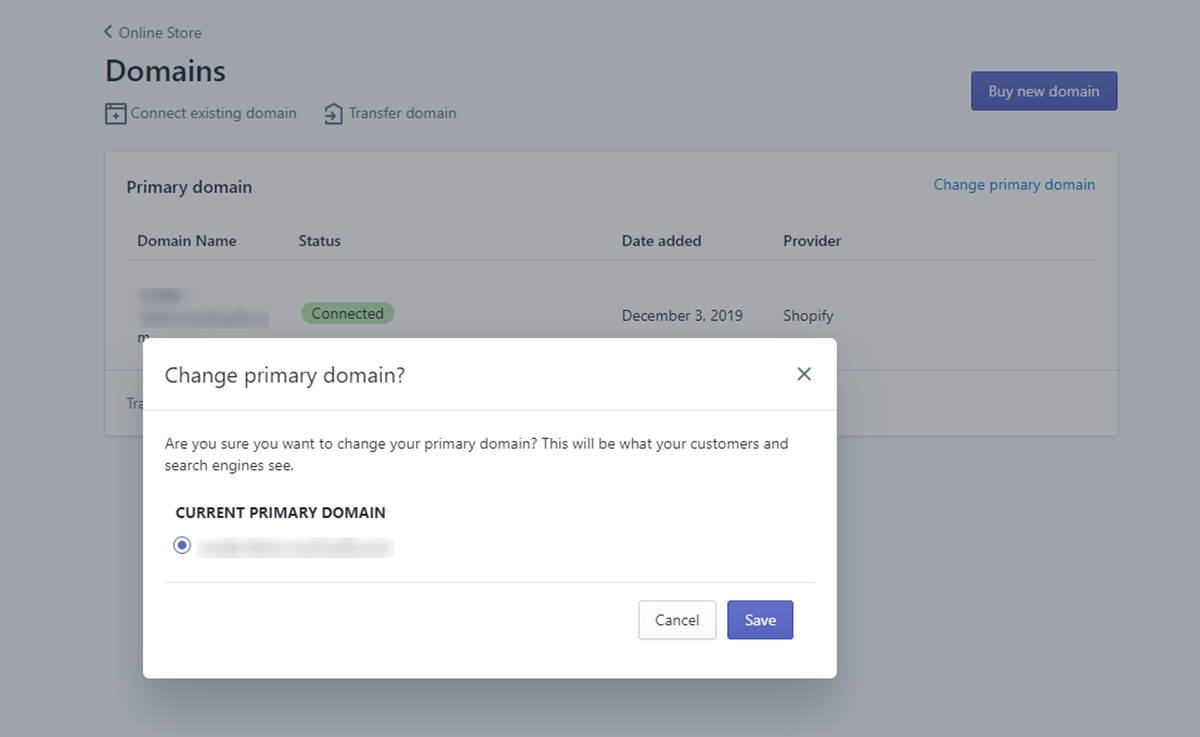Click the Connected status badge

click(x=348, y=313)
